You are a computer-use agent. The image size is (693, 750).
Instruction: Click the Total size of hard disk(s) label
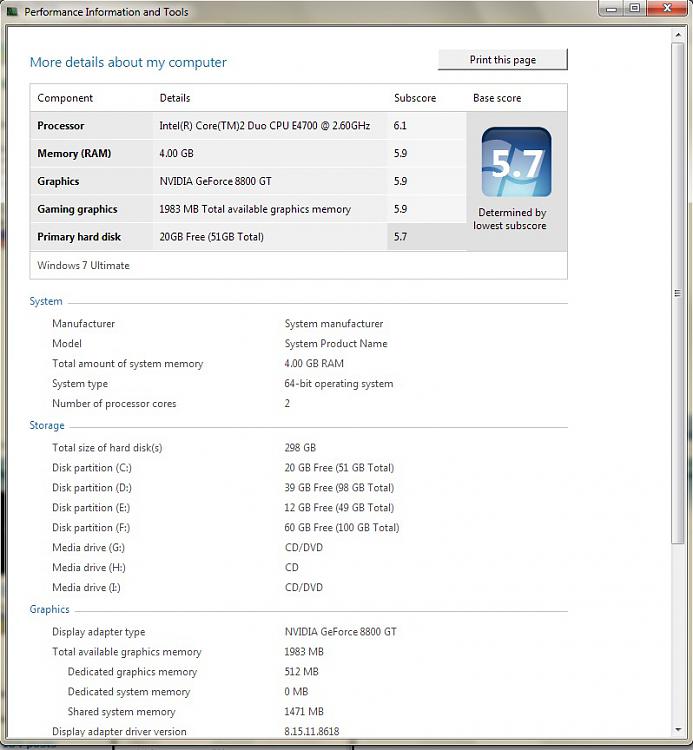coord(107,448)
